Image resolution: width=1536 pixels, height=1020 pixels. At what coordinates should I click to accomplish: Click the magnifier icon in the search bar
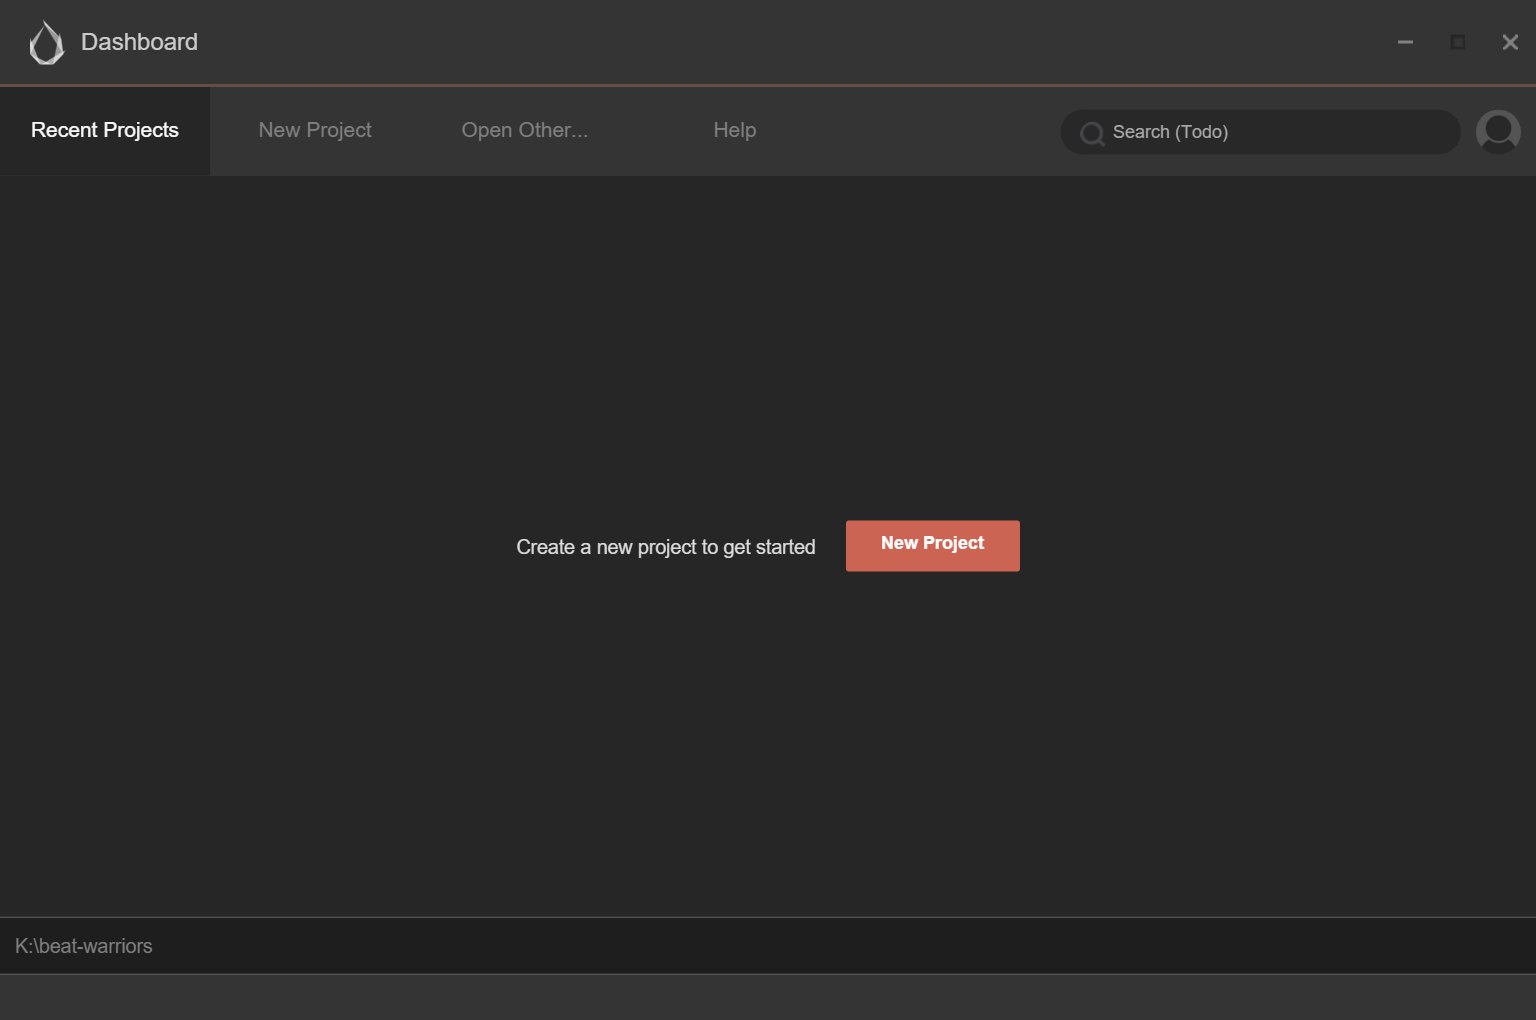pyautogui.click(x=1092, y=132)
